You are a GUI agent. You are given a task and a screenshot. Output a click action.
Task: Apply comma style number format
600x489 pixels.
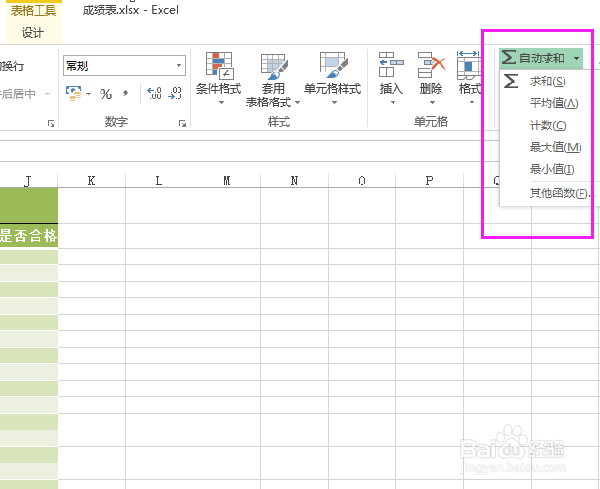pyautogui.click(x=125, y=94)
